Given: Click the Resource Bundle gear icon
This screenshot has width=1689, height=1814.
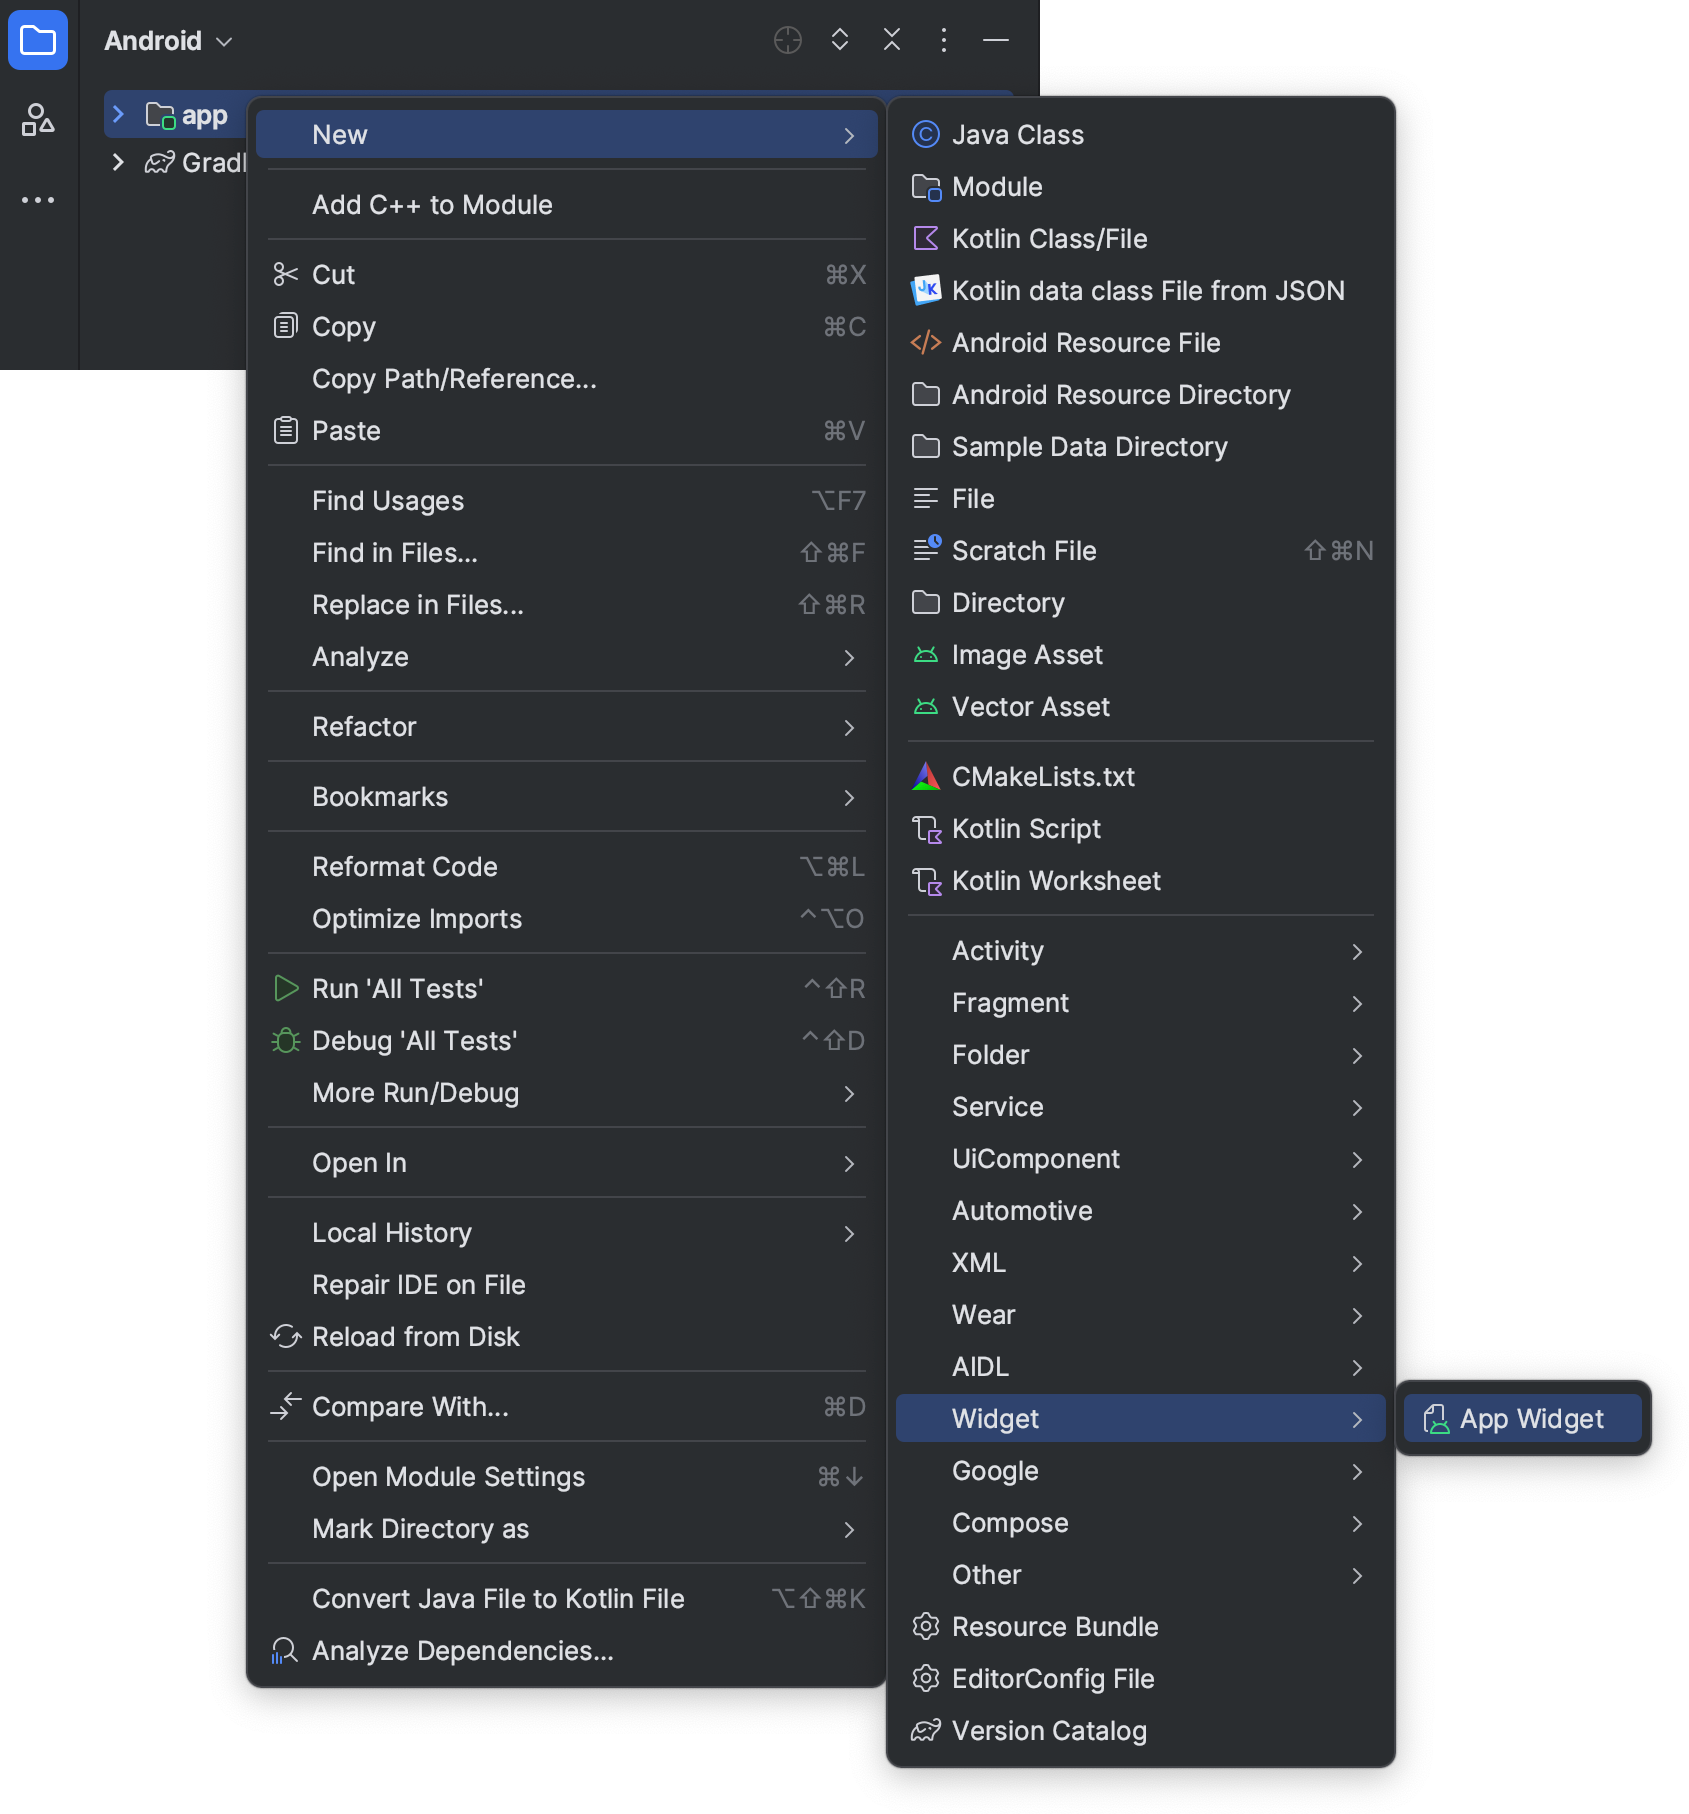Looking at the screenshot, I should 926,1626.
